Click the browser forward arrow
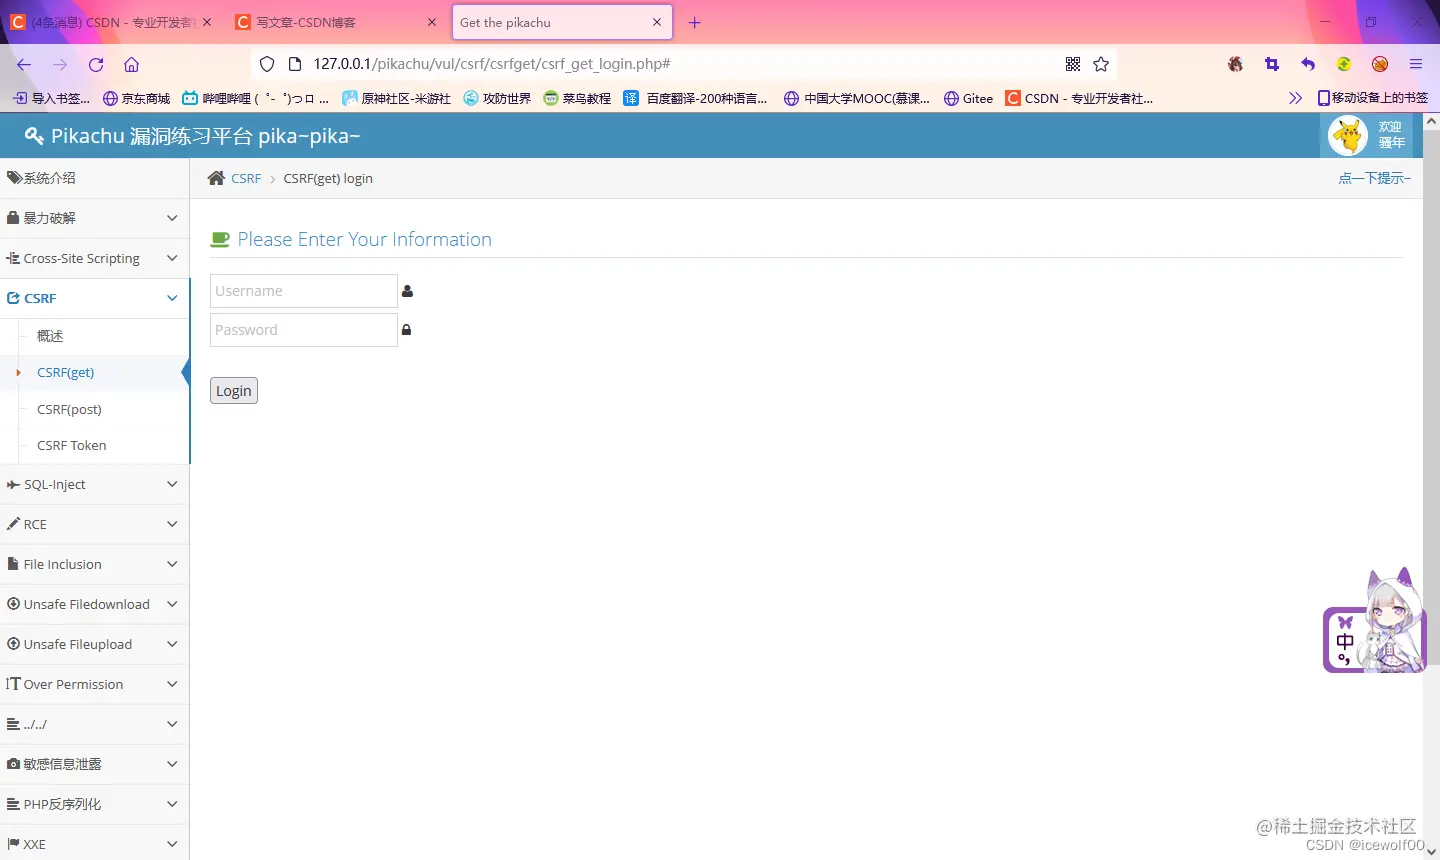1440x860 pixels. 60,64
